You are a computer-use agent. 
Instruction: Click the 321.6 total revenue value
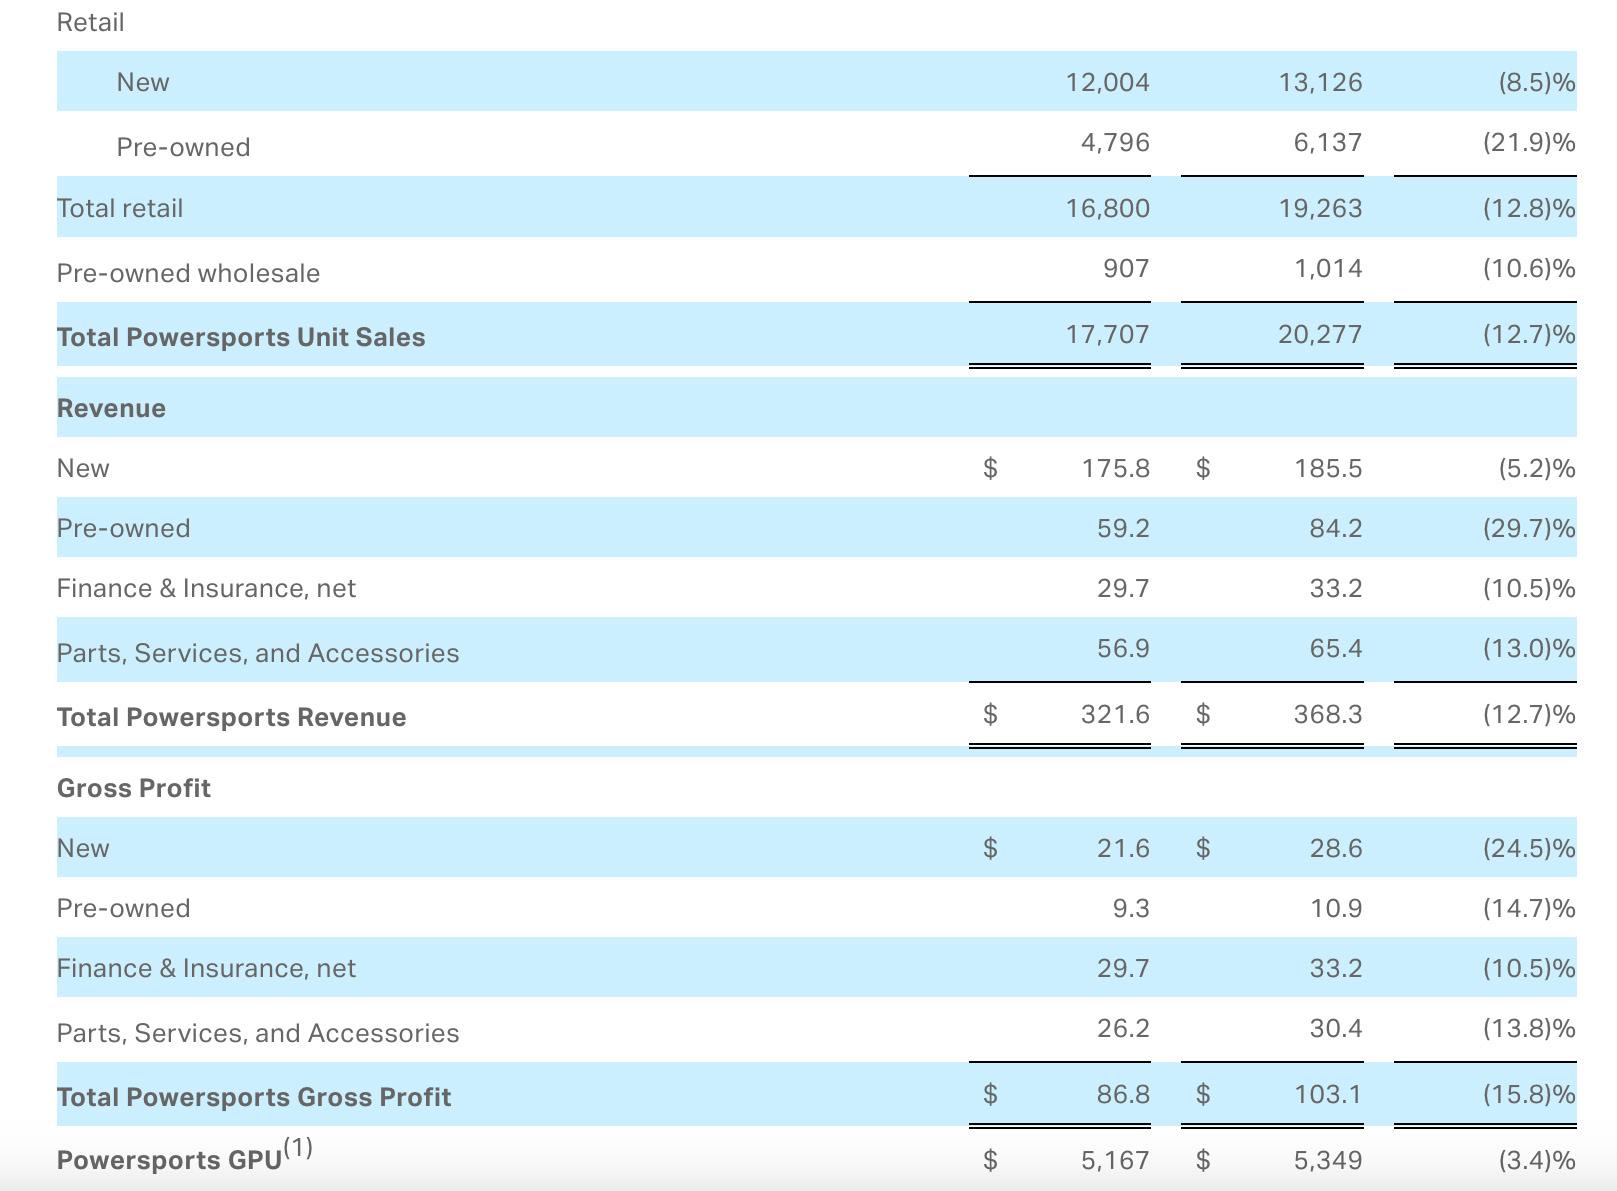click(1115, 714)
